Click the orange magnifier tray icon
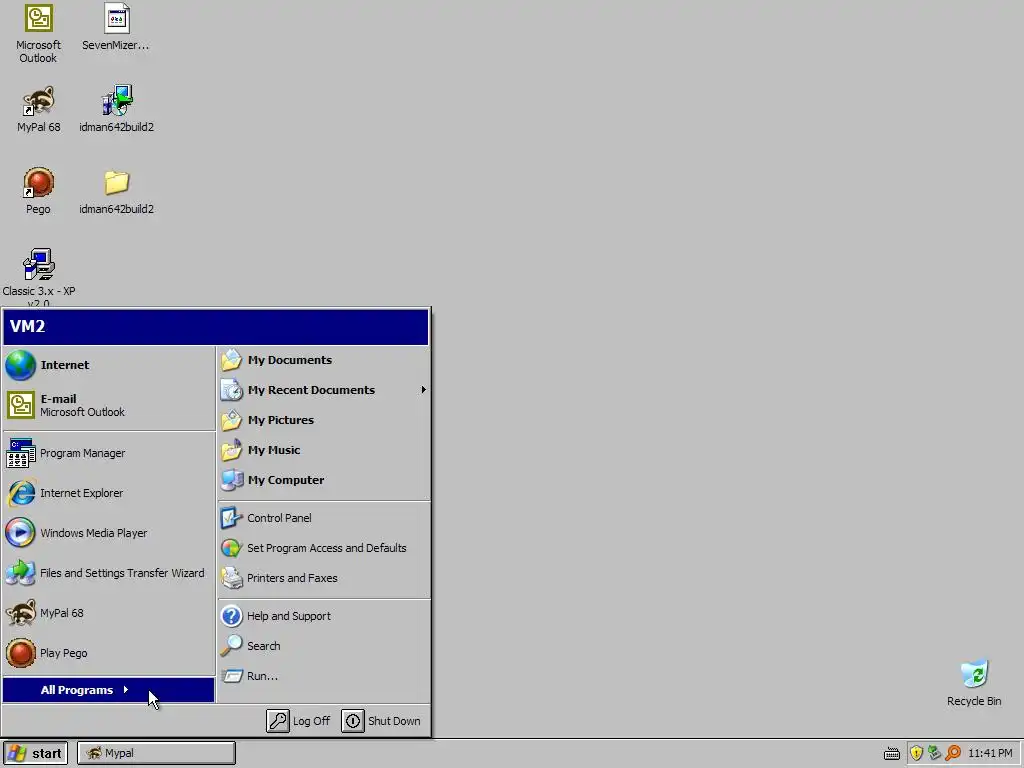This screenshot has height=768, width=1024. 953,753
